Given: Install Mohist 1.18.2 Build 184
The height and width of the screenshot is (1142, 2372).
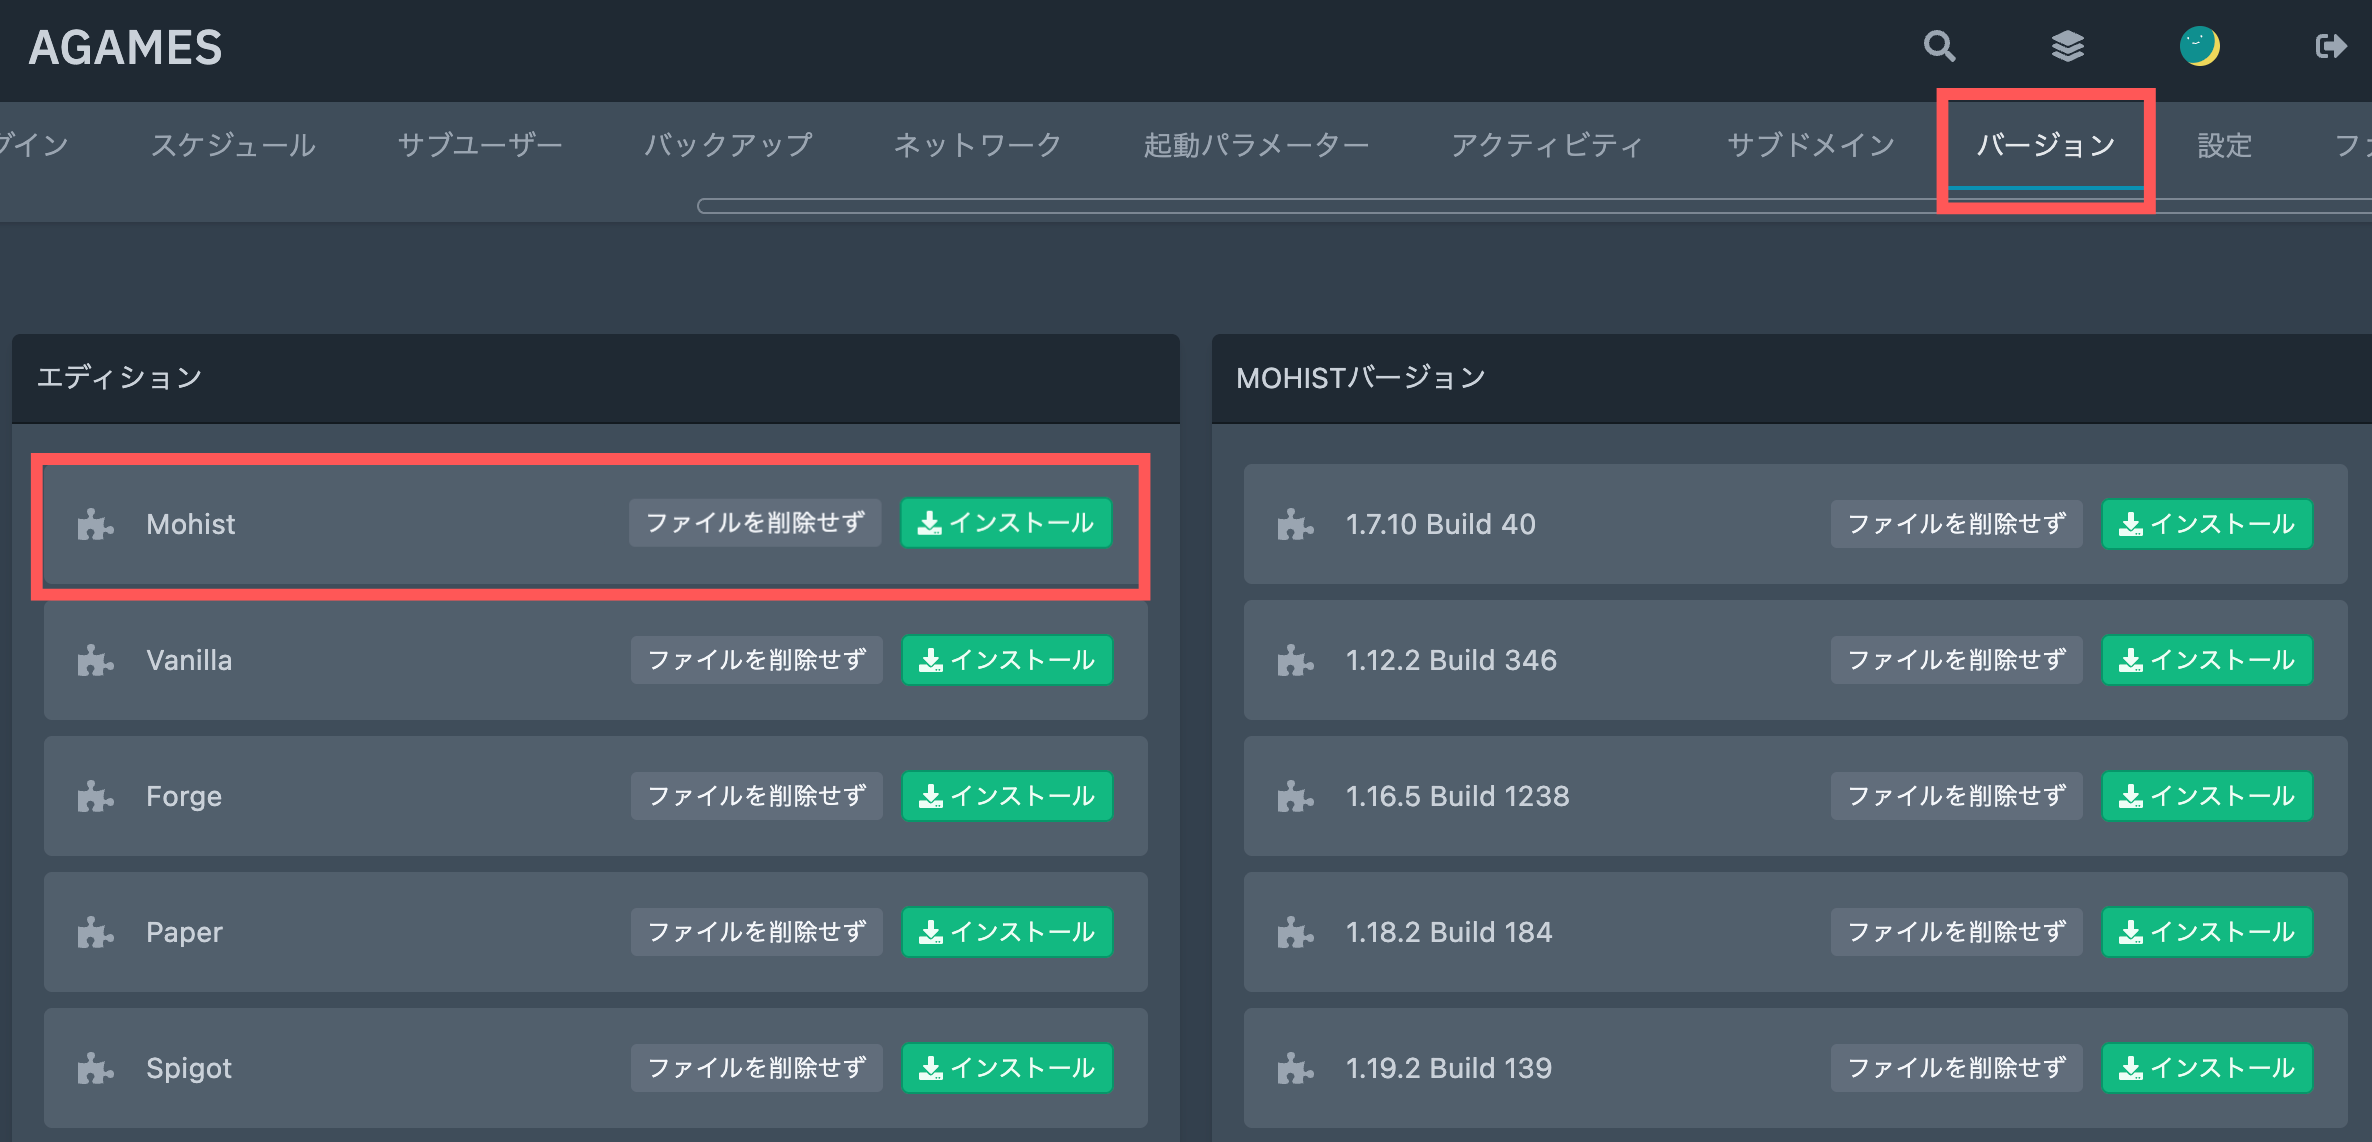Looking at the screenshot, I should [x=2207, y=932].
